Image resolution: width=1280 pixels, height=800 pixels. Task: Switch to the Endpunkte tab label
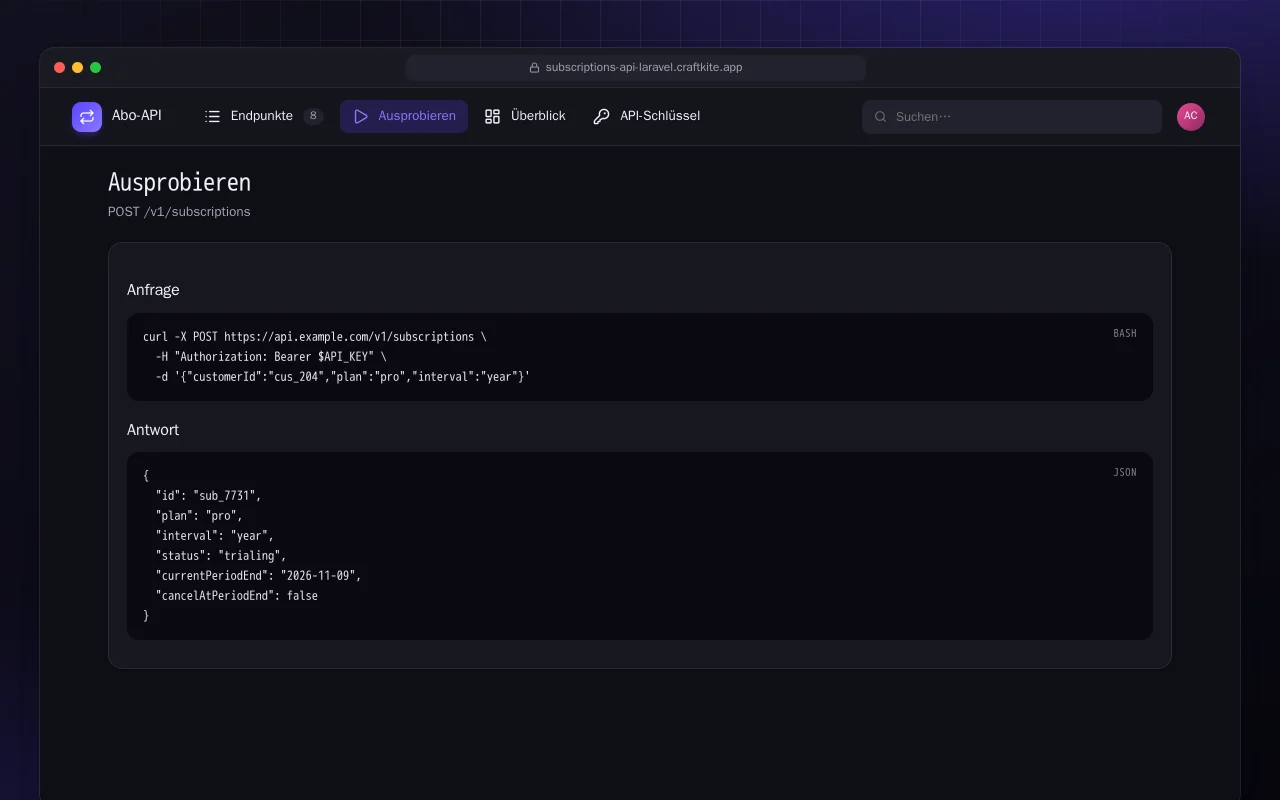(x=262, y=116)
